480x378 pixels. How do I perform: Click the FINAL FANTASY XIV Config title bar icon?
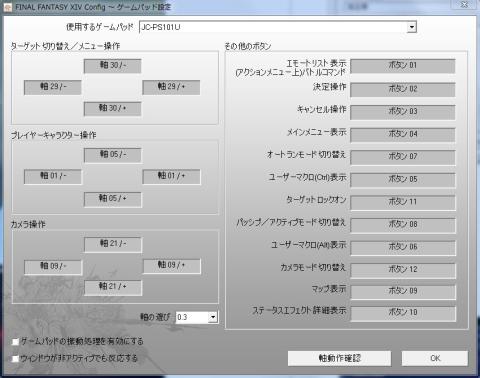coord(7,7)
